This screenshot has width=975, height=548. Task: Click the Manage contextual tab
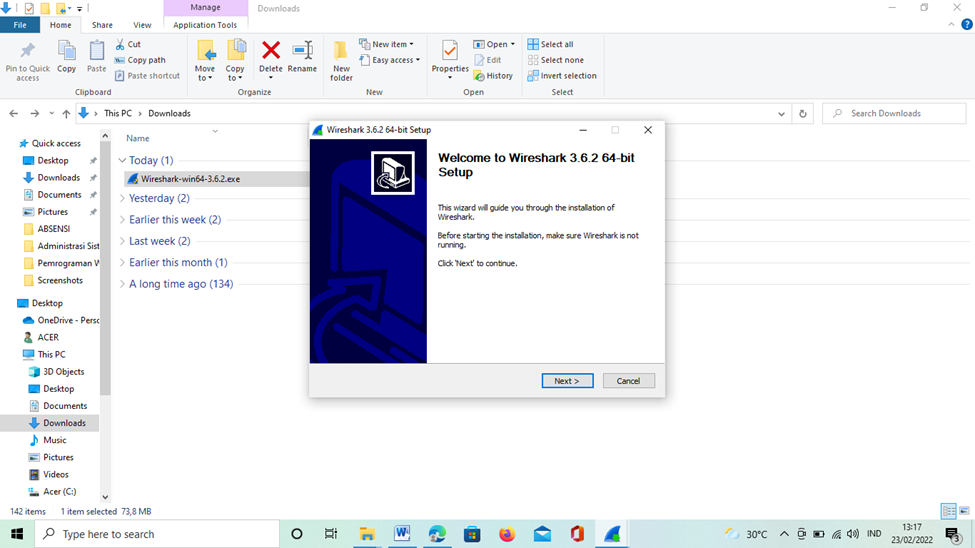tap(205, 7)
